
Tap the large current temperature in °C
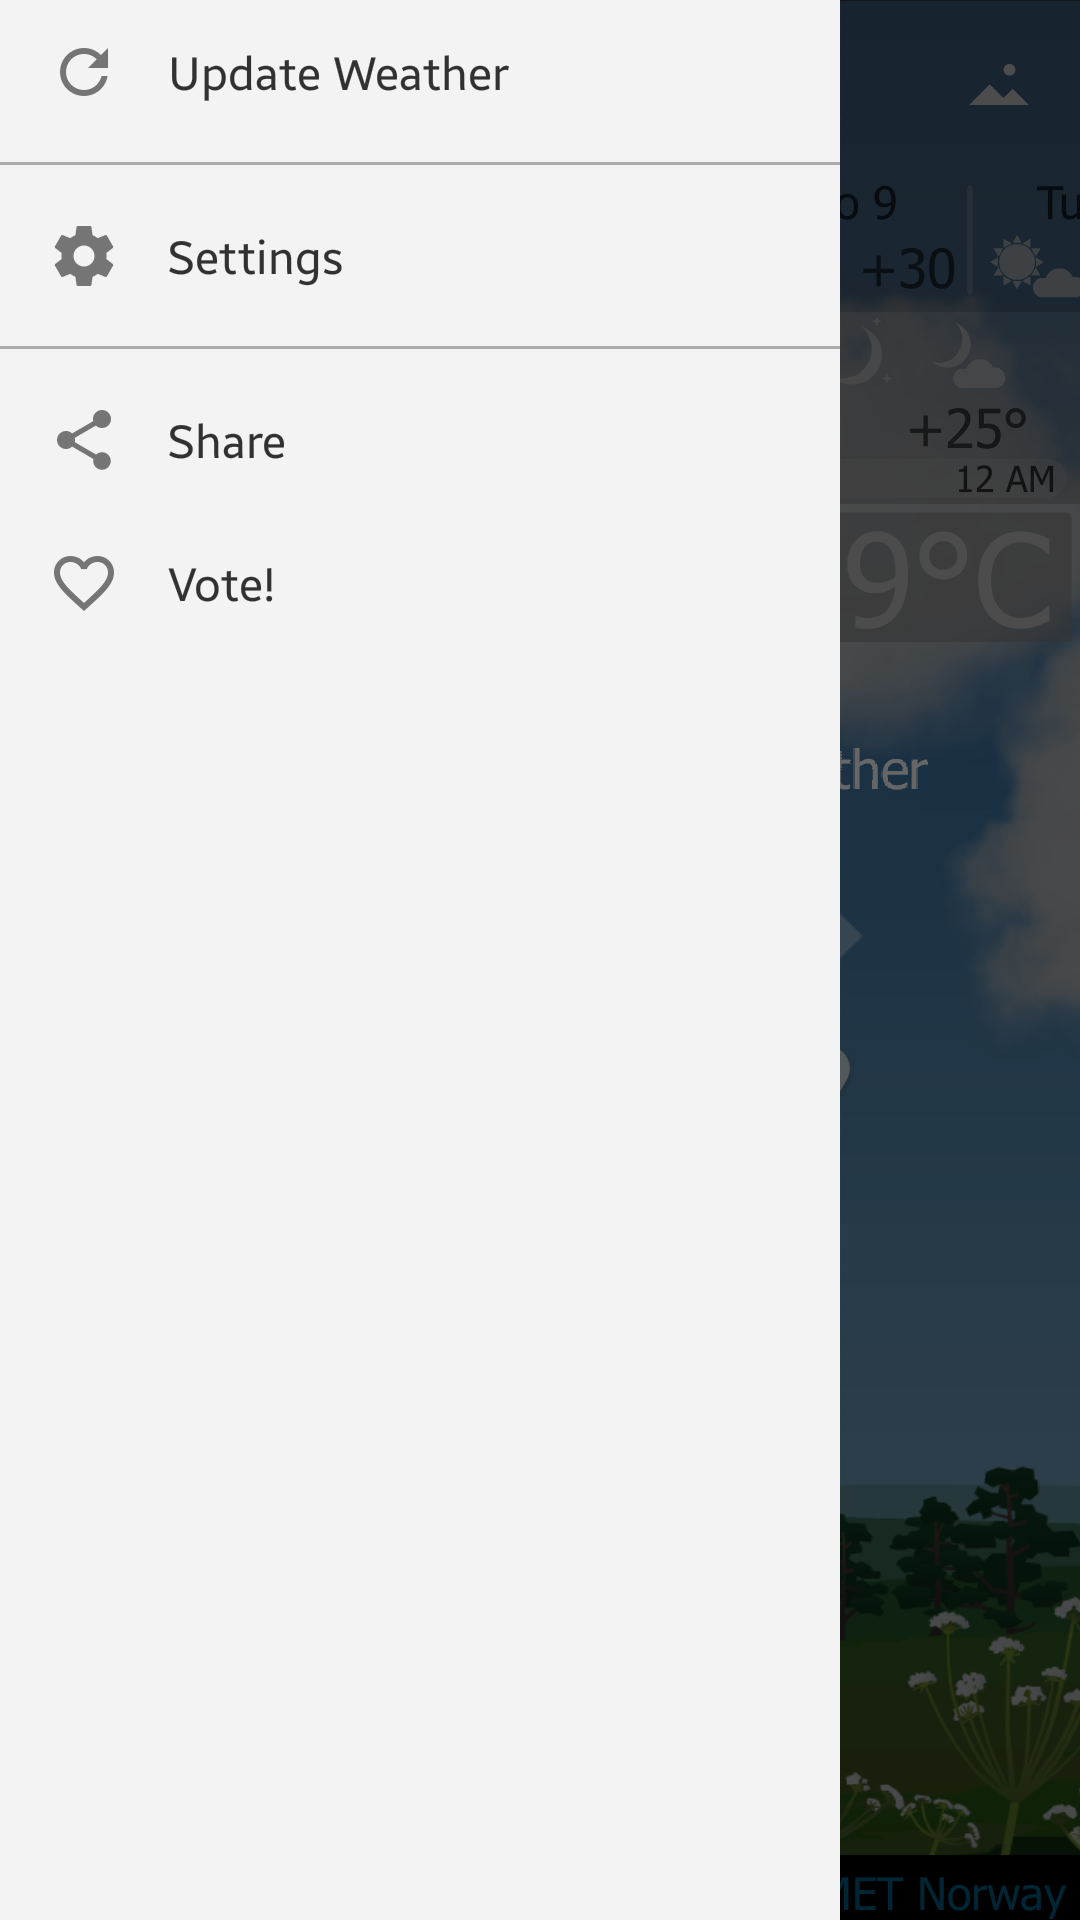pos(955,578)
